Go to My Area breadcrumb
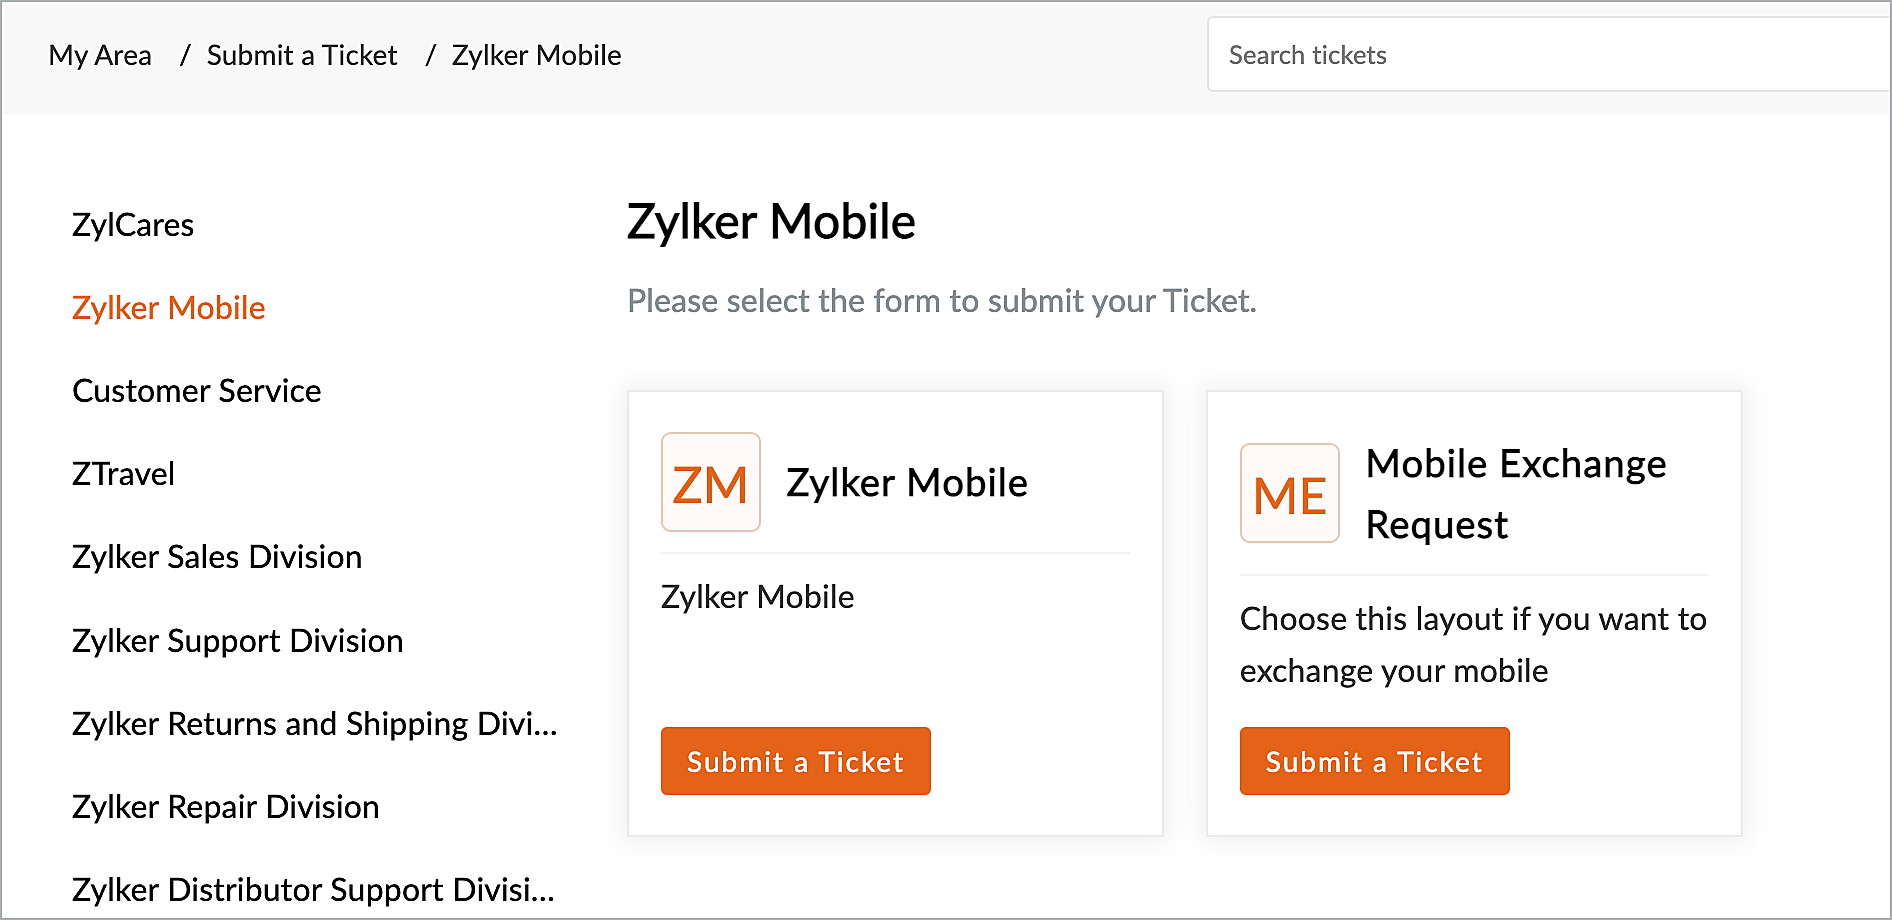Screen dimensions: 1892x920 (100, 55)
